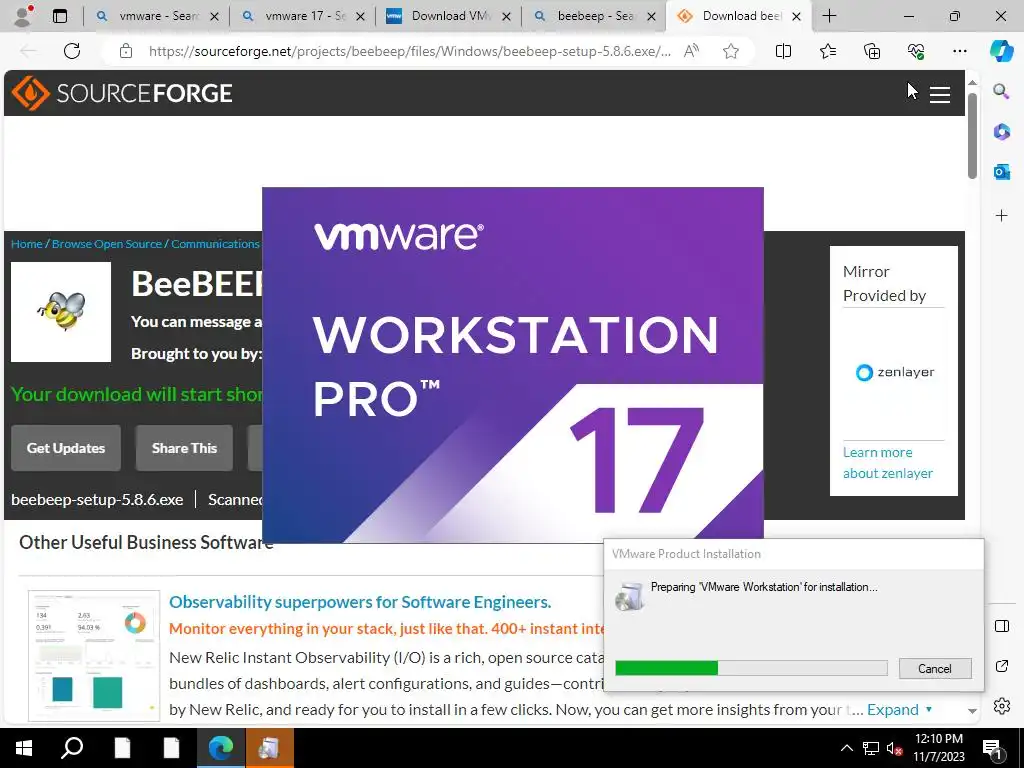Click the address bar URL field
The width and height of the screenshot is (1024, 768).
click(409, 51)
